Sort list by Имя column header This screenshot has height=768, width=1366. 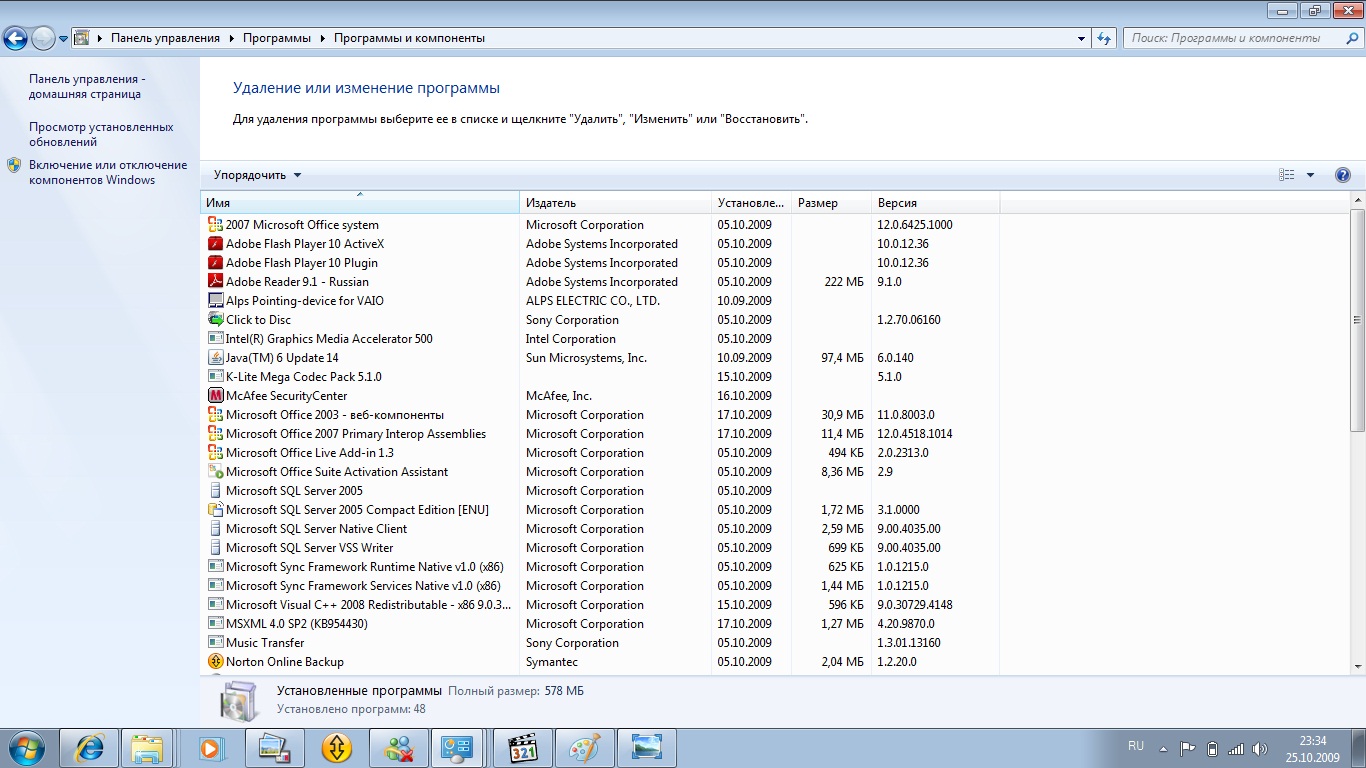[x=360, y=203]
